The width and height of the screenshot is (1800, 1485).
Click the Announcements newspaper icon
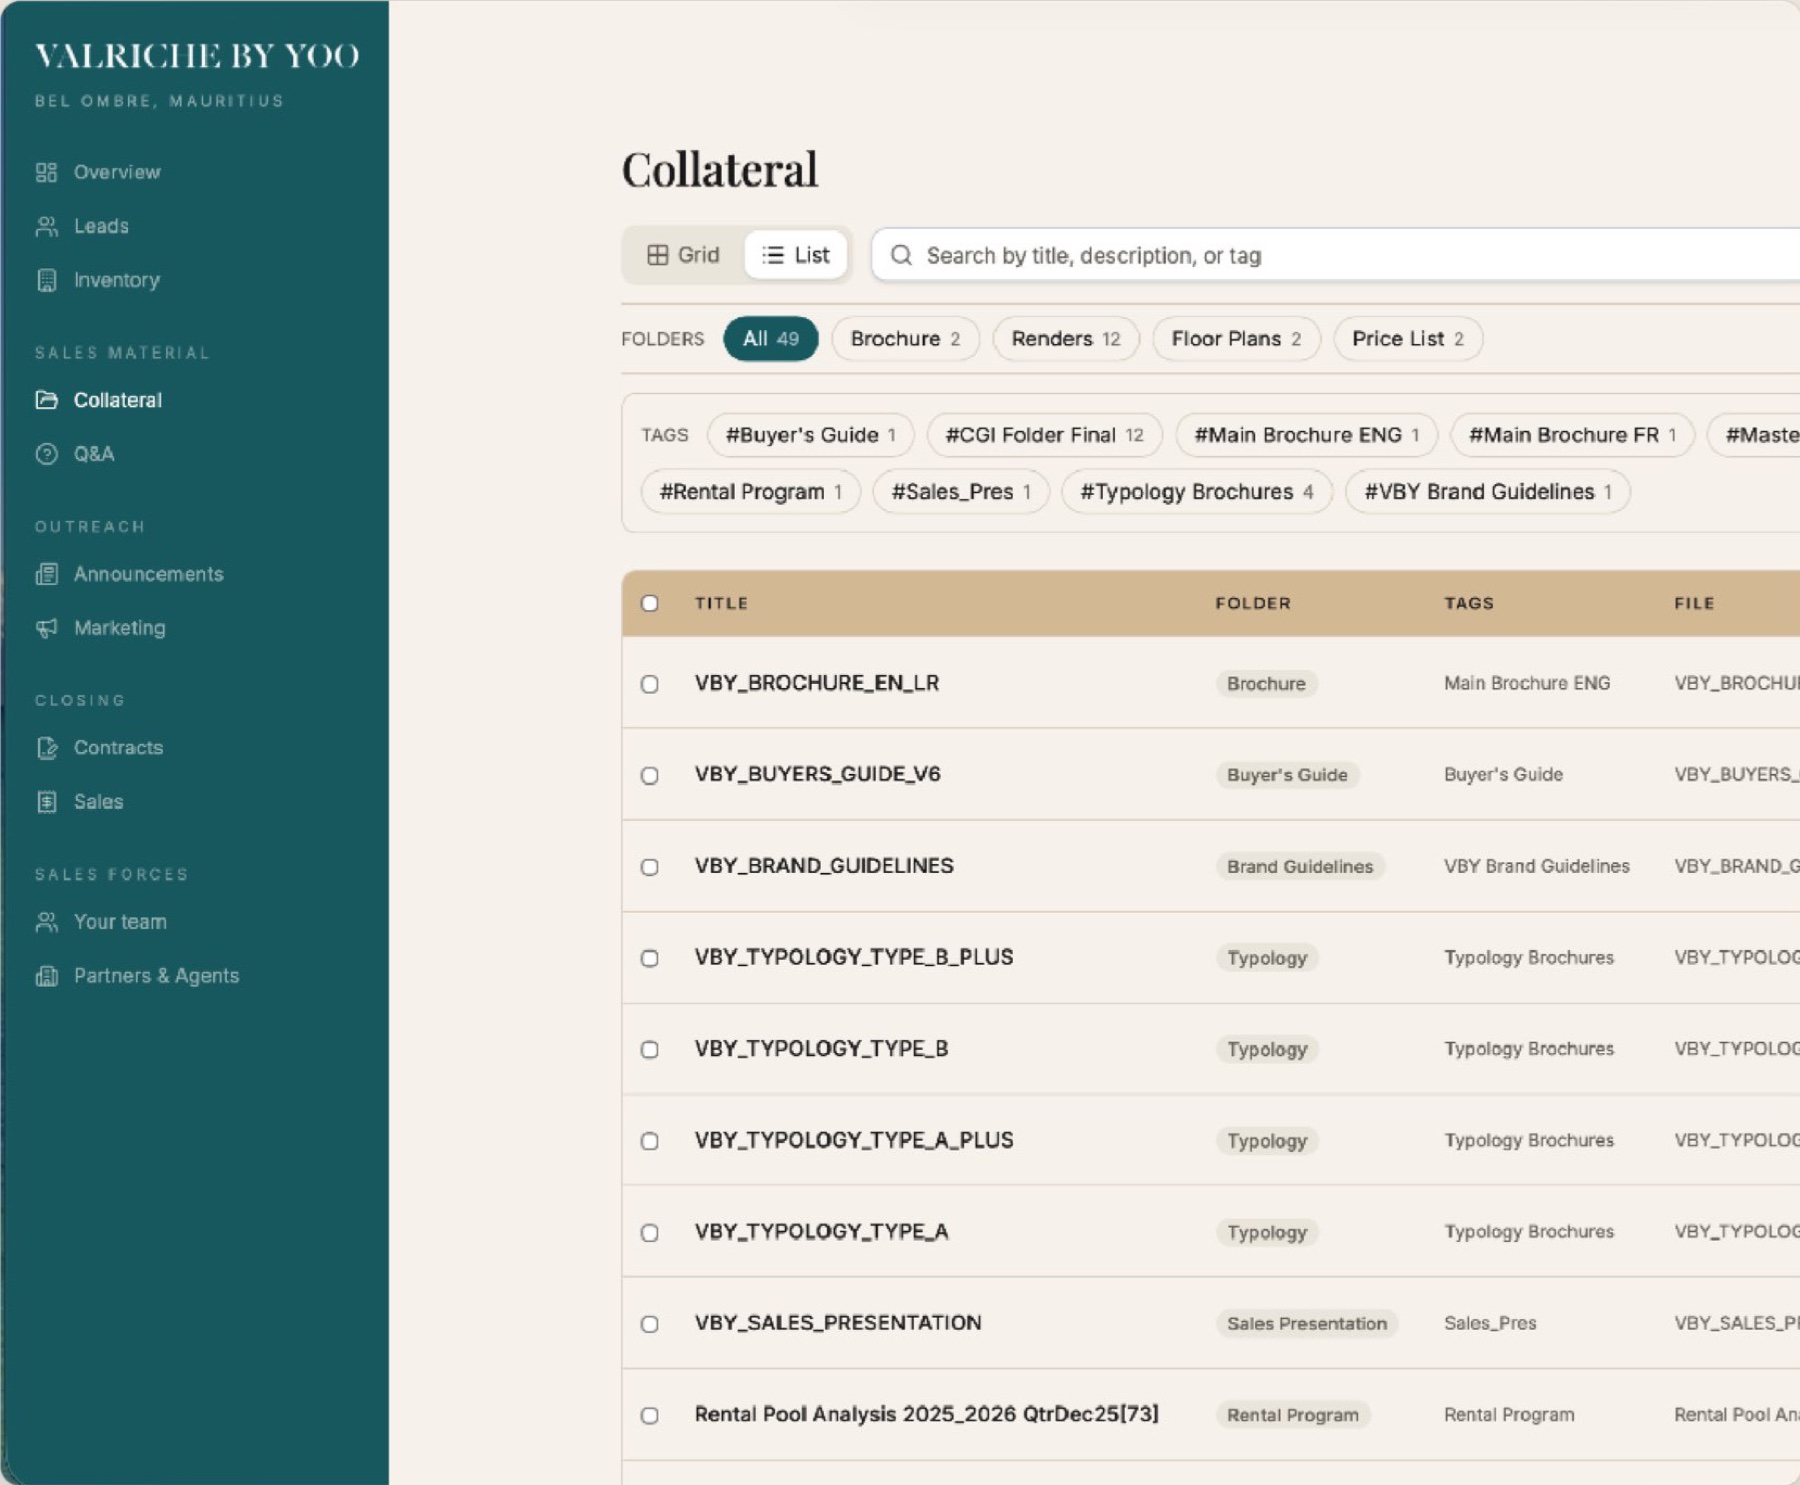click(46, 574)
